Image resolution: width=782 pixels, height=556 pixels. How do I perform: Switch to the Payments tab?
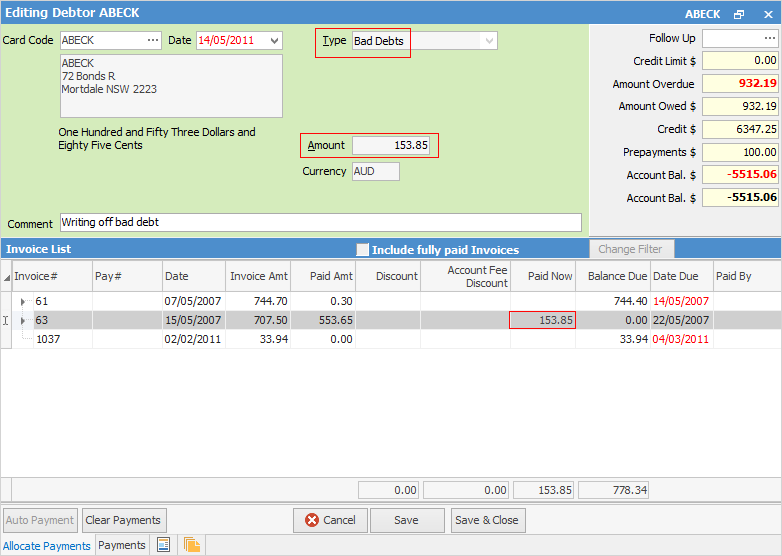pos(121,545)
